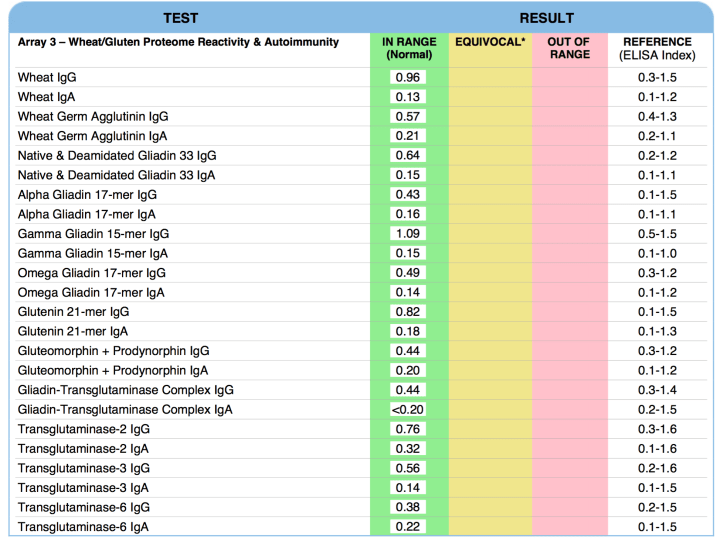Screen dimensions: 720x544
Task: Click the Gamma Gliadin 15-mer IgG value 1.09
Action: pos(408,233)
